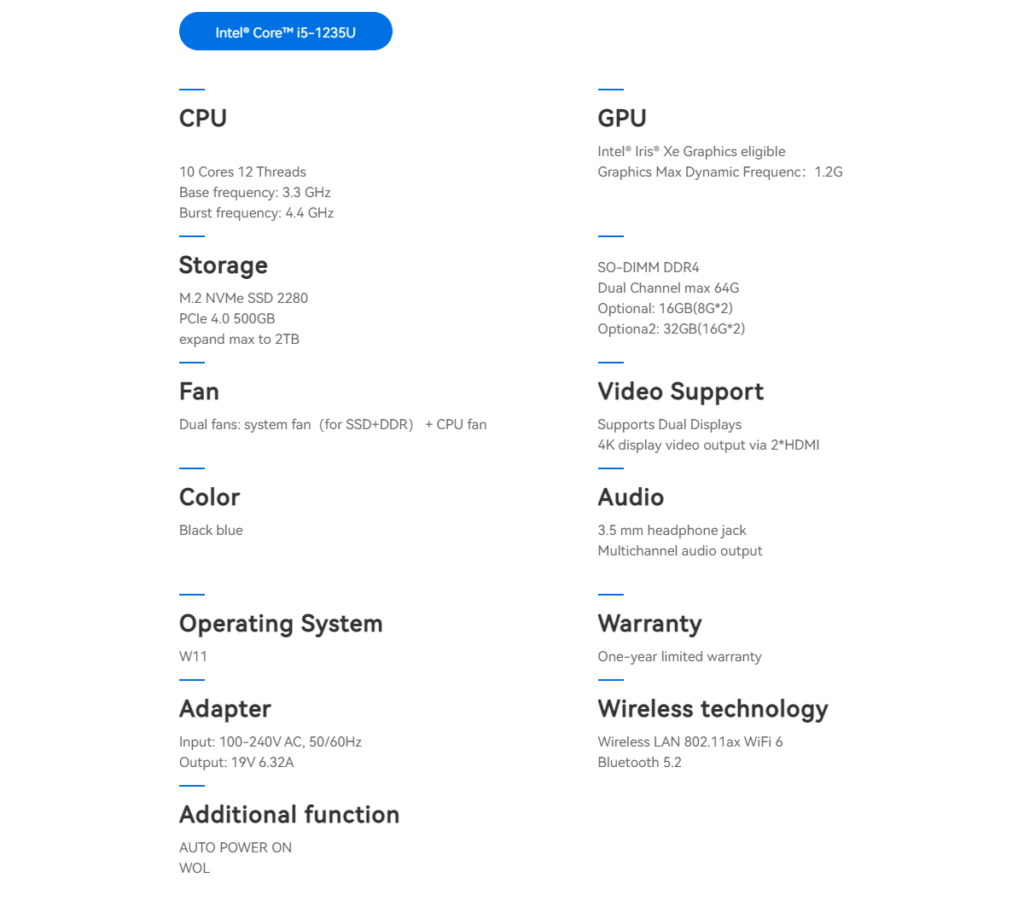
Task: Click the Video Support heading
Action: pos(680,391)
